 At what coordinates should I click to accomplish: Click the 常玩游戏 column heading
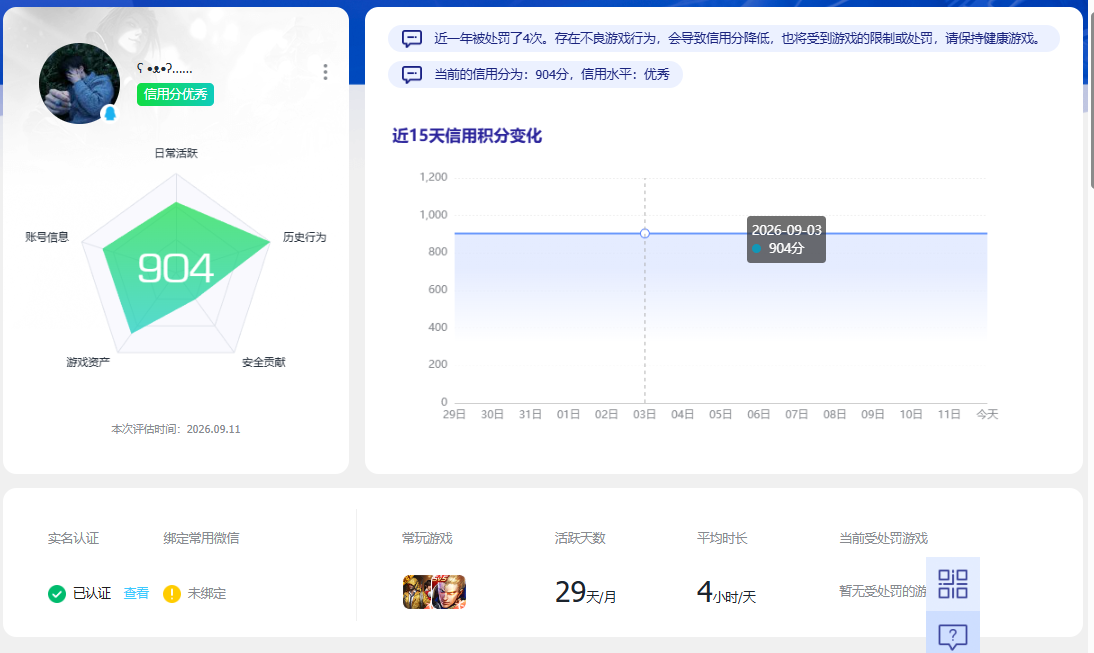pyautogui.click(x=427, y=538)
